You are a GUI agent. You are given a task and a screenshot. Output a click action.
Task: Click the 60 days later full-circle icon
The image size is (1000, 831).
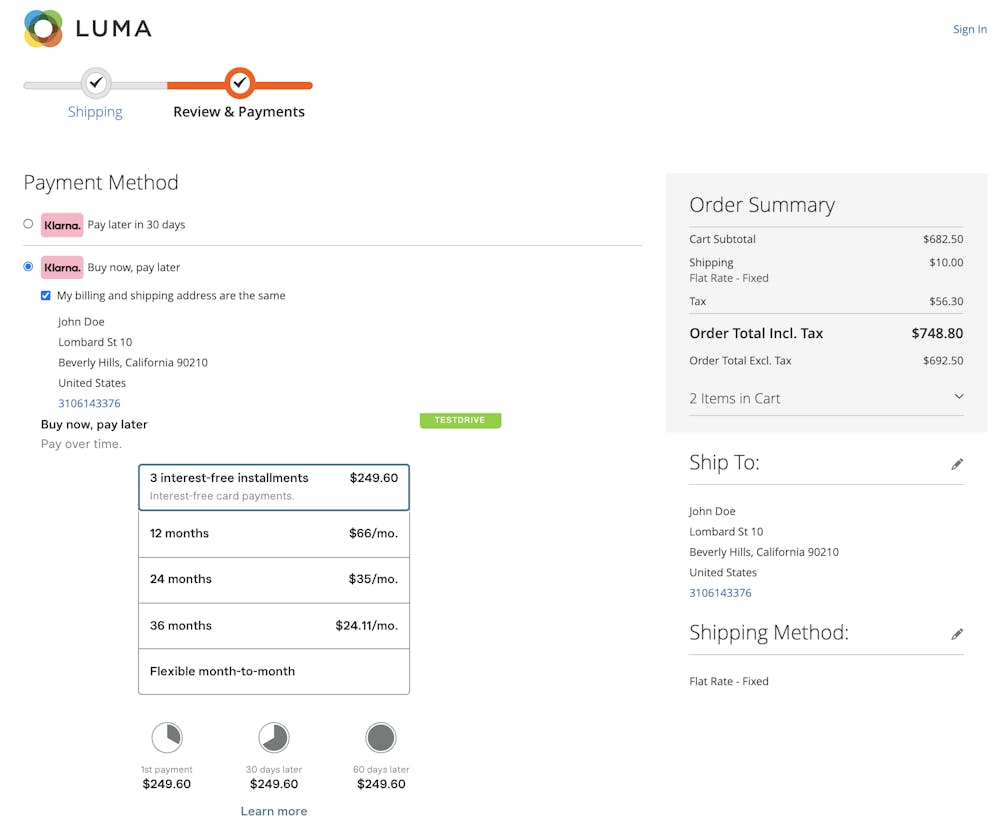tap(381, 738)
